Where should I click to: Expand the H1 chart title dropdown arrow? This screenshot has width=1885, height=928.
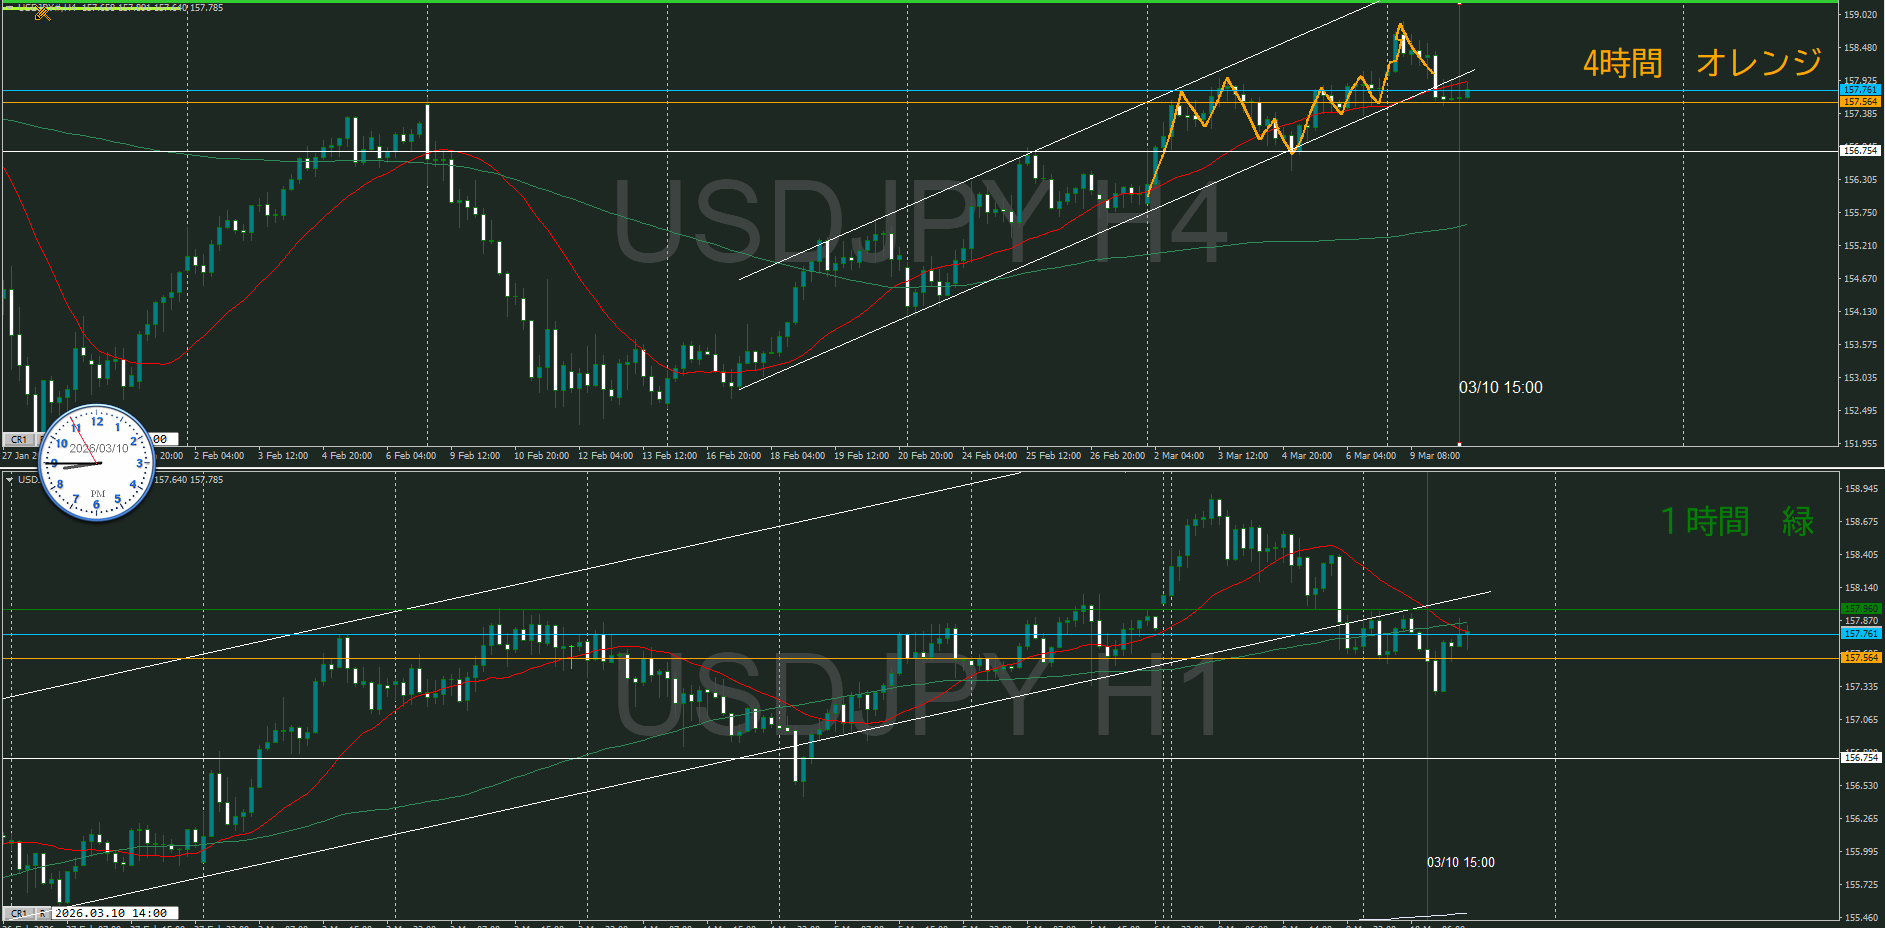point(9,480)
